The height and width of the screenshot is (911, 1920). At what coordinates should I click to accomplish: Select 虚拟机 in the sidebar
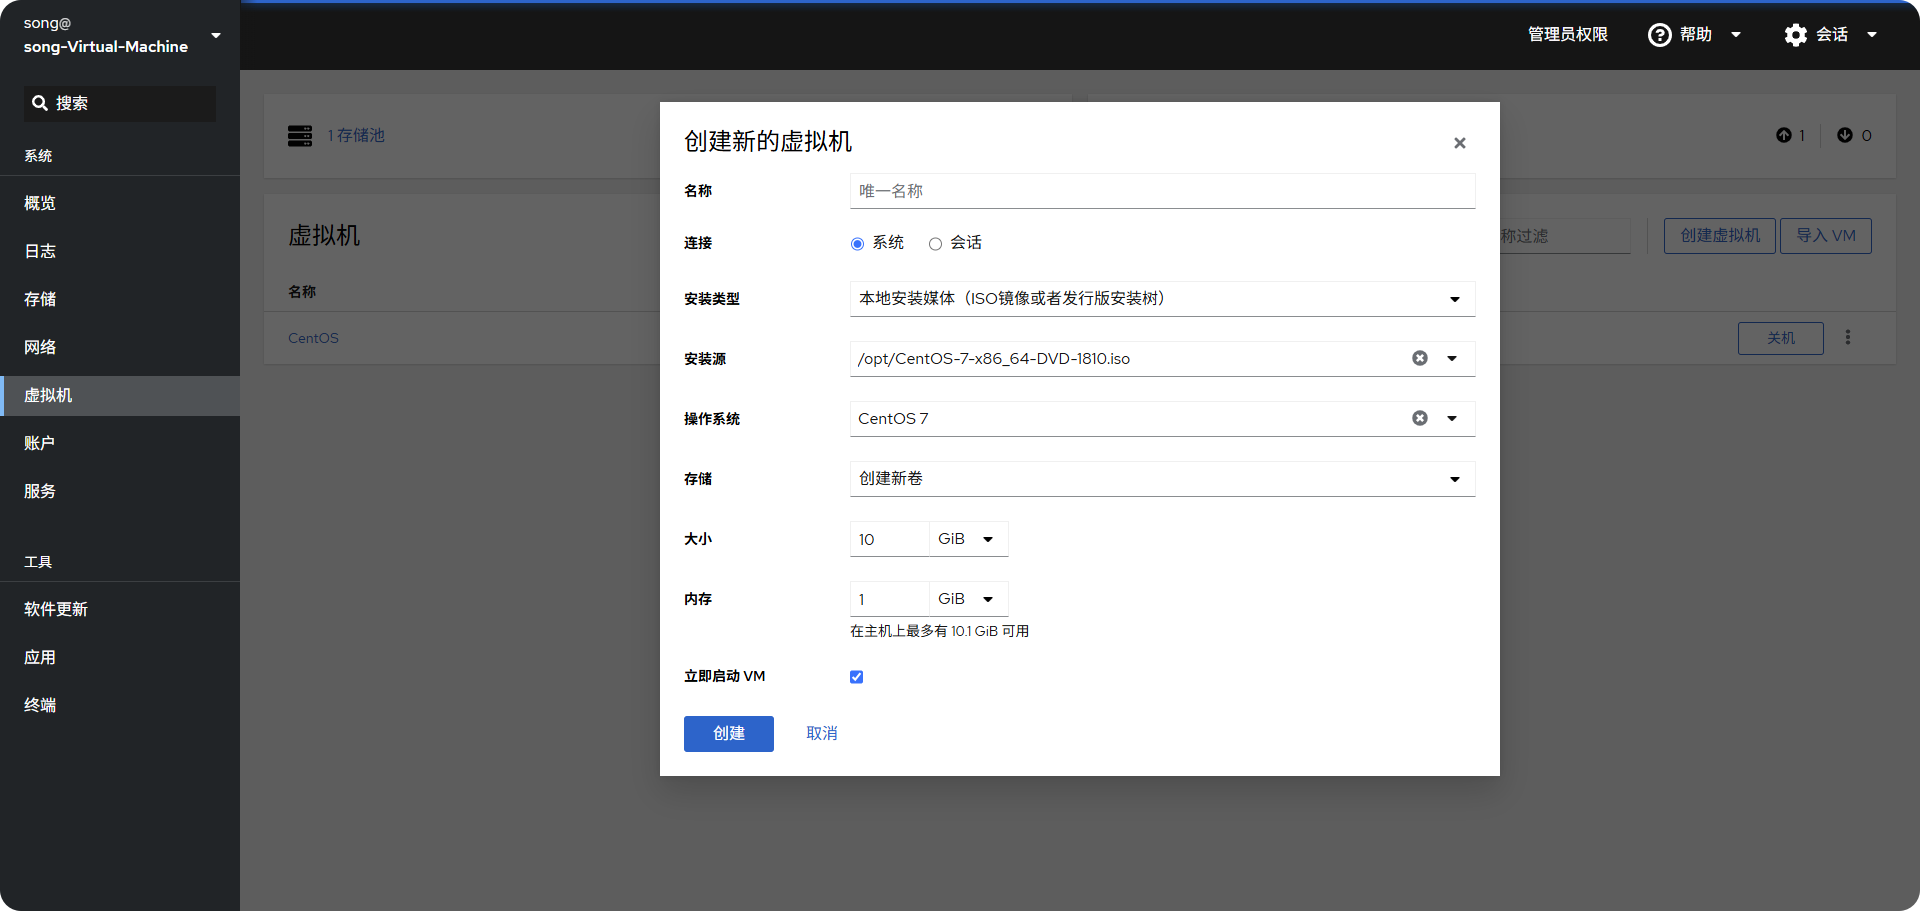(x=120, y=395)
